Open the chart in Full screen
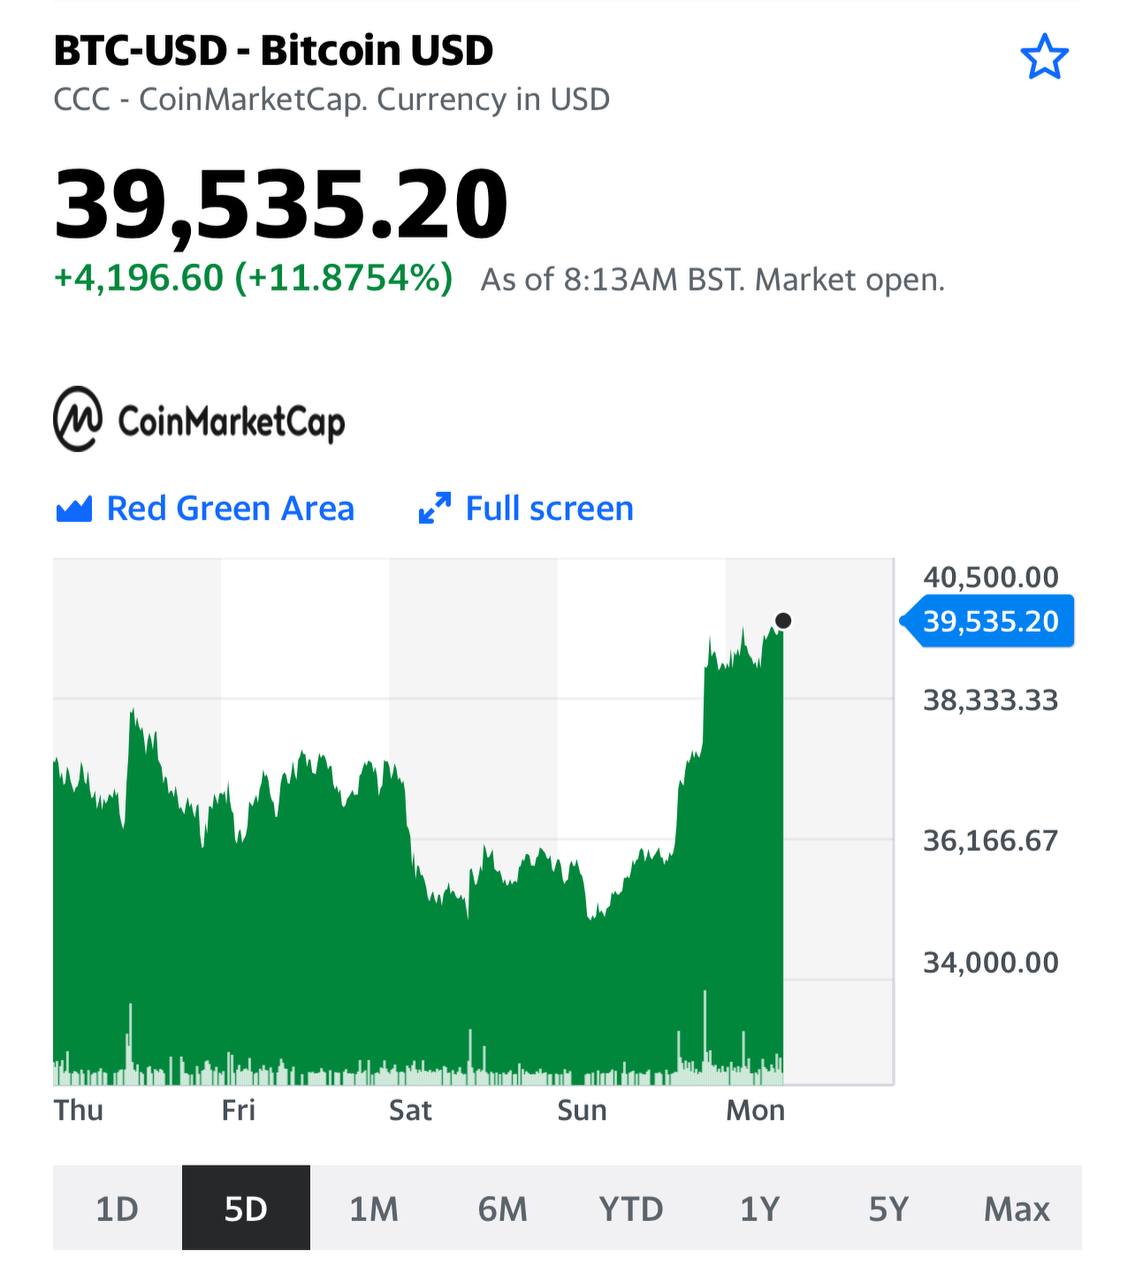This screenshot has width=1135, height=1280. pyautogui.click(x=549, y=509)
